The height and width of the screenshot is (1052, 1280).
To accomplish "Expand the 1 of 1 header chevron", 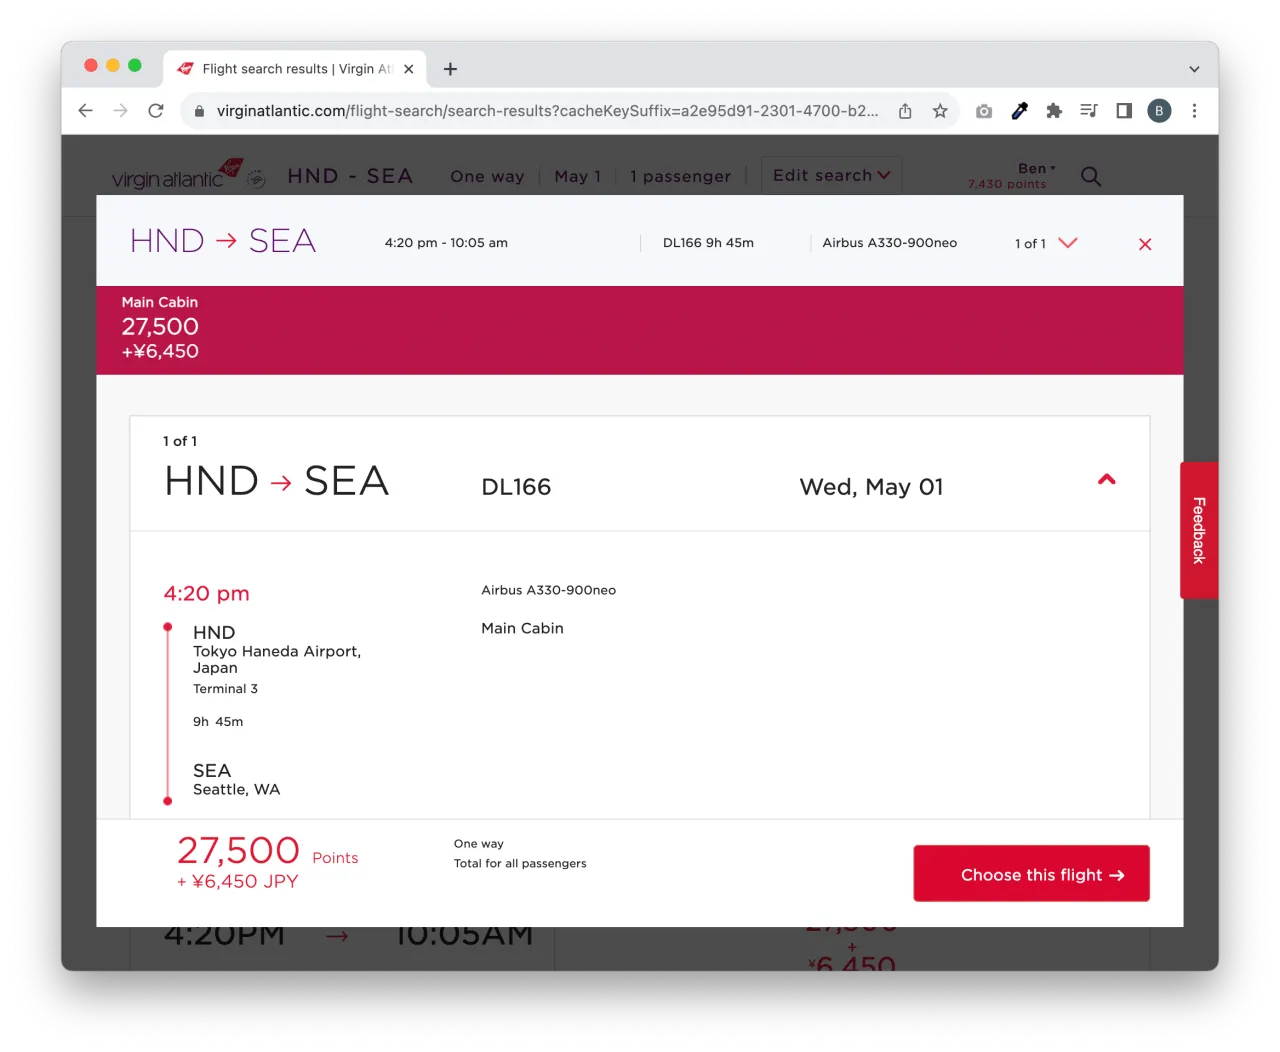I will coord(1067,243).
